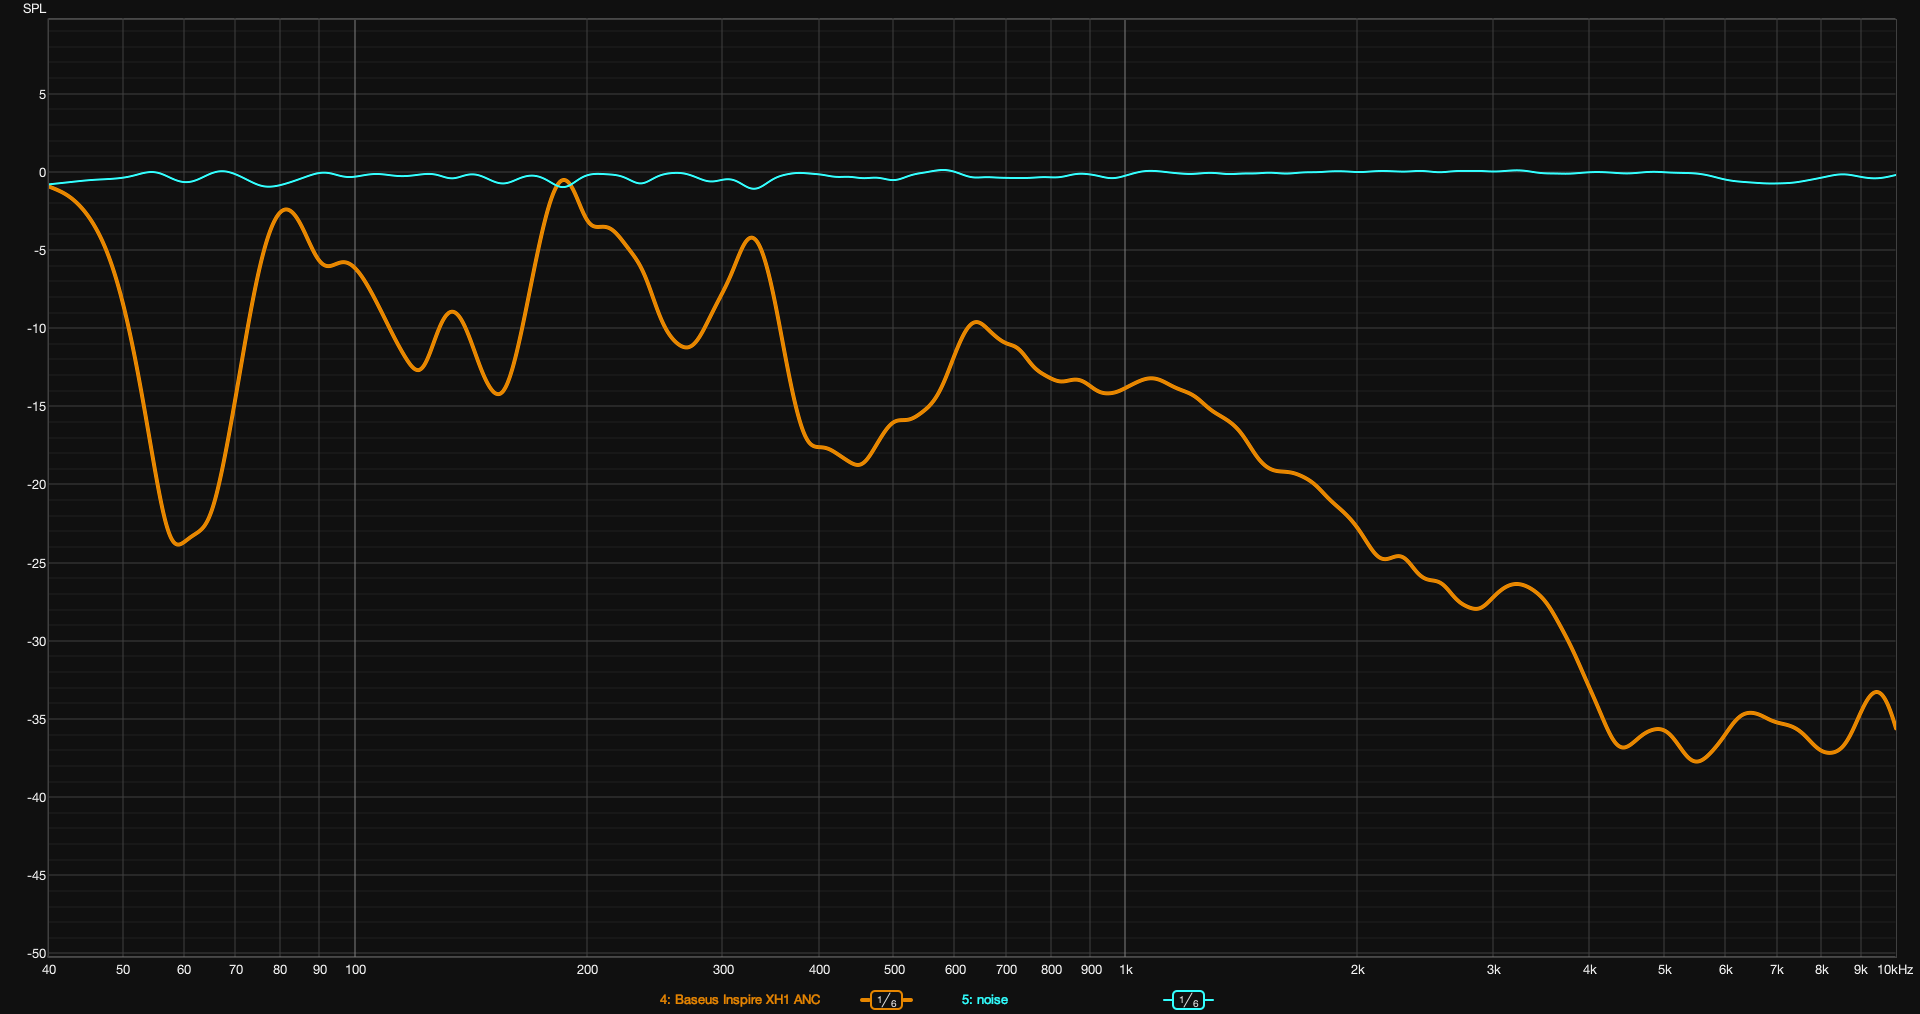
Task: Click the 70 frequency axis label
Action: 236,970
